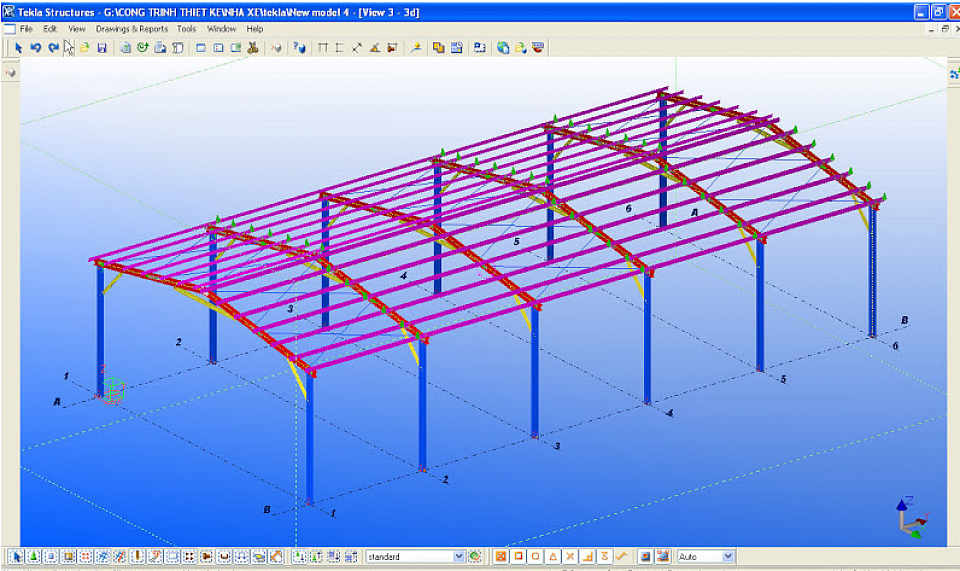Open the Drawings & Reports menu
Viewport: 960px width, 571px height.
tap(131, 29)
